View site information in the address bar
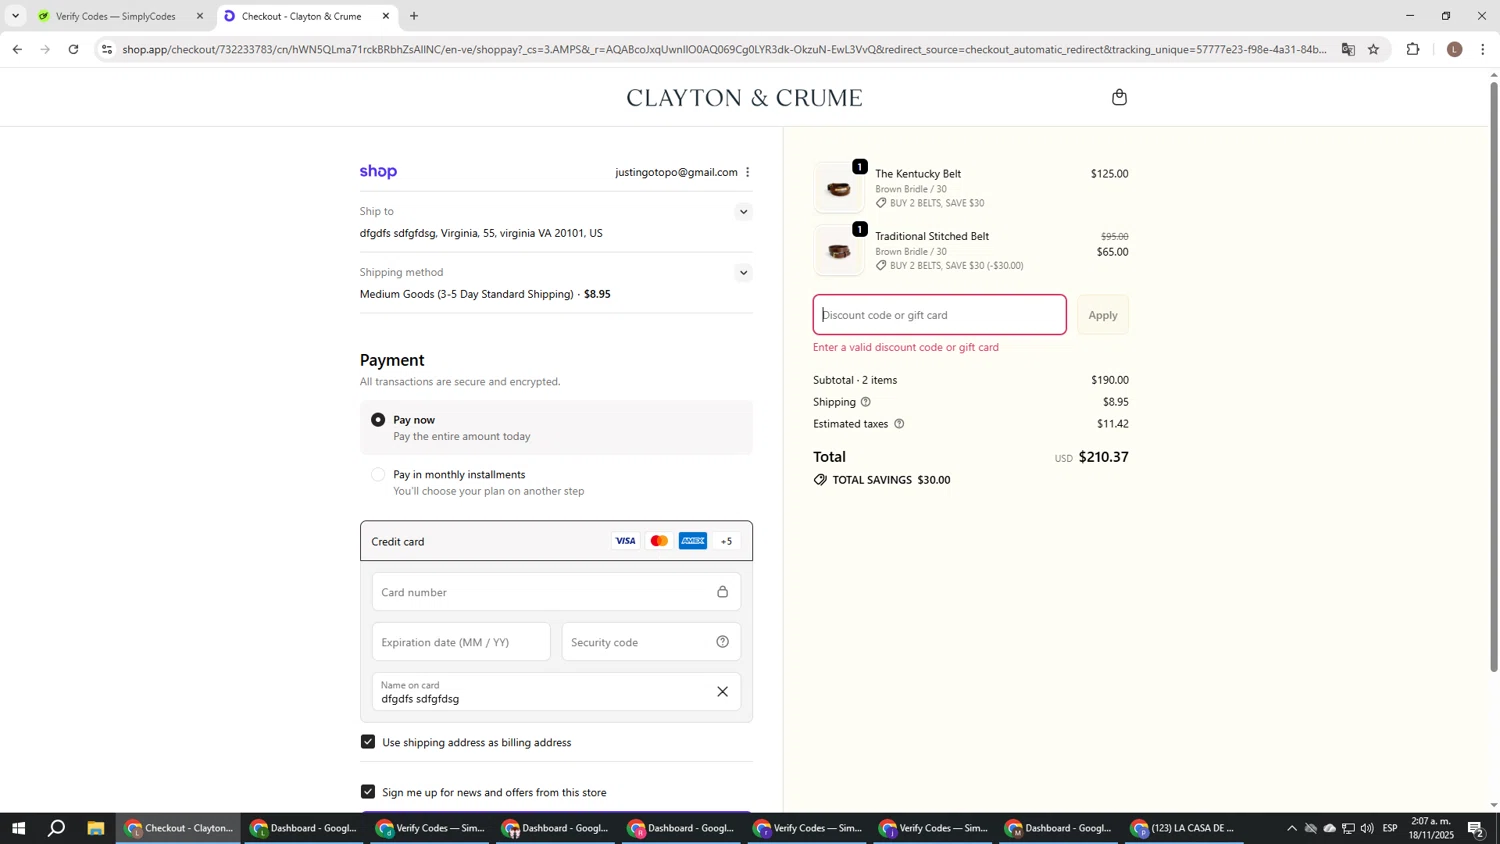 [x=107, y=49]
